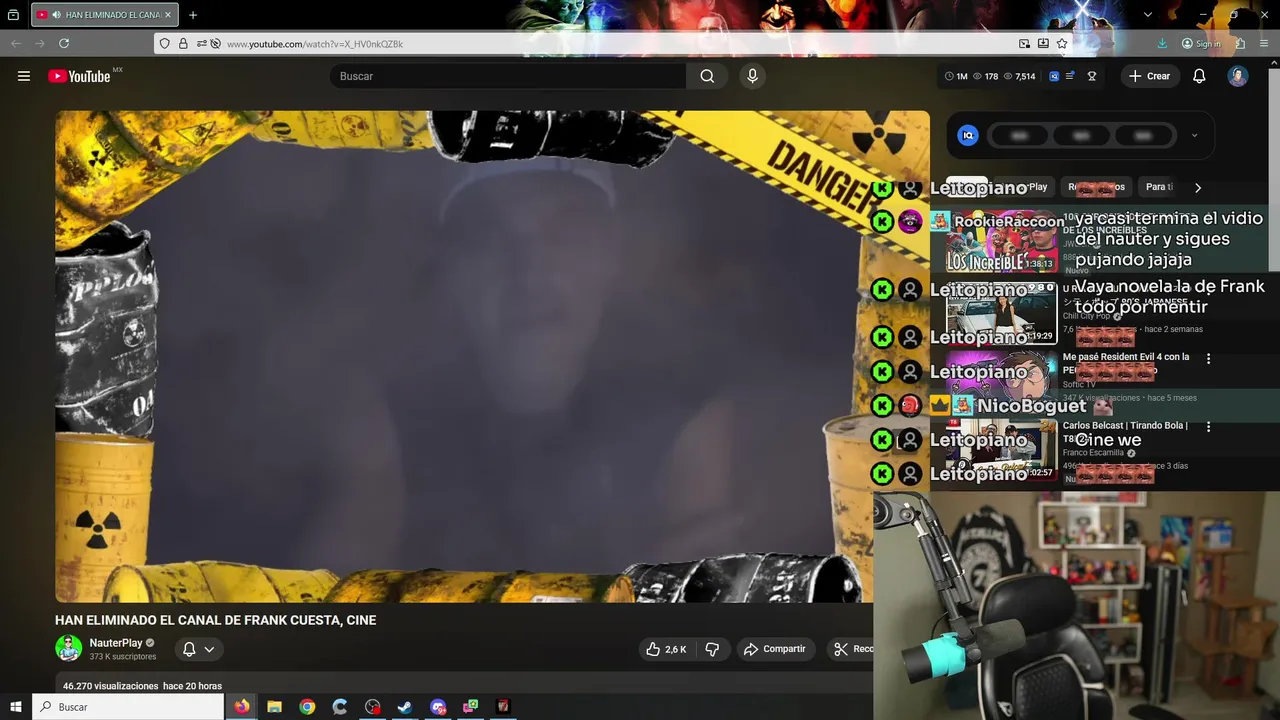This screenshot has width=1280, height=720.
Task: Open YouTube notifications bell in header
Action: coord(1199,76)
